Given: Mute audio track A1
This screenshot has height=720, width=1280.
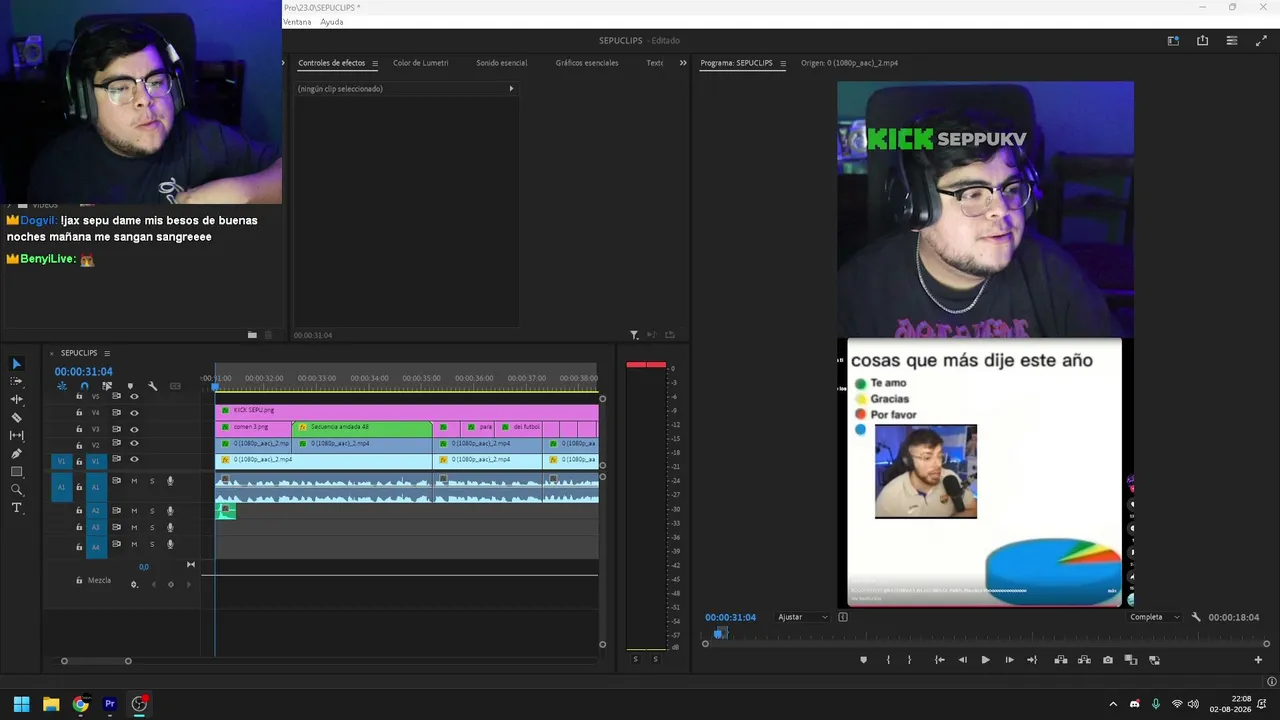Looking at the screenshot, I should [x=134, y=481].
